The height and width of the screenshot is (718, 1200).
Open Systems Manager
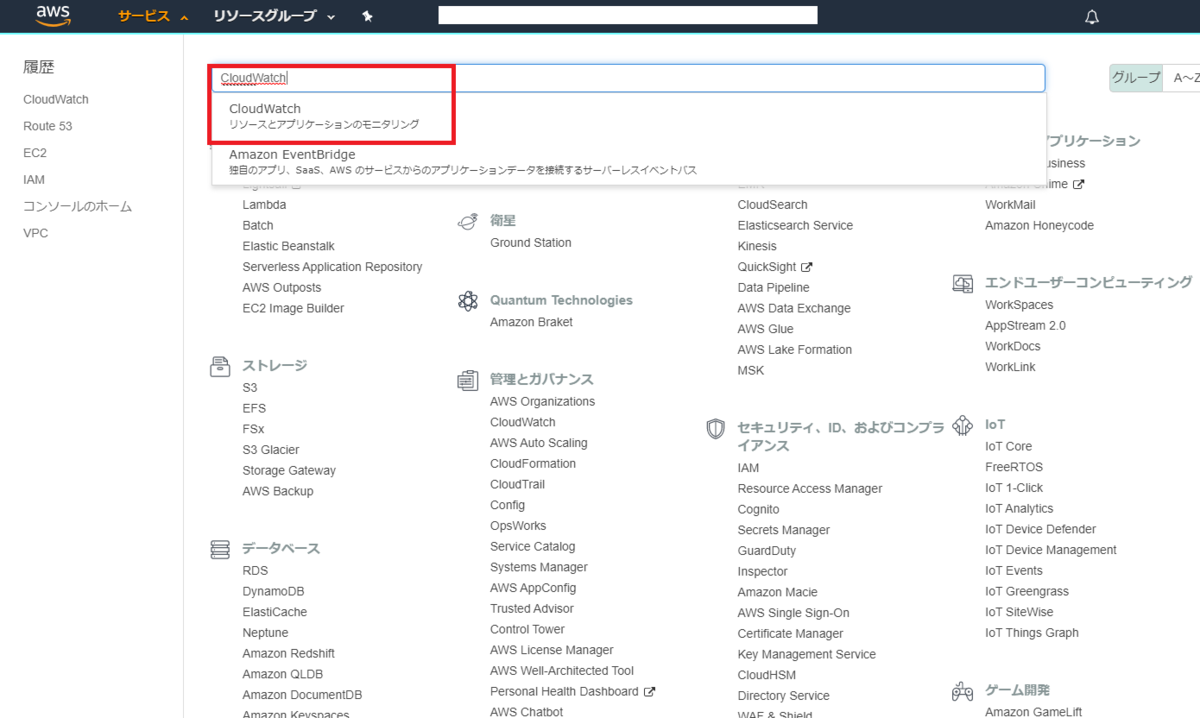pos(539,568)
